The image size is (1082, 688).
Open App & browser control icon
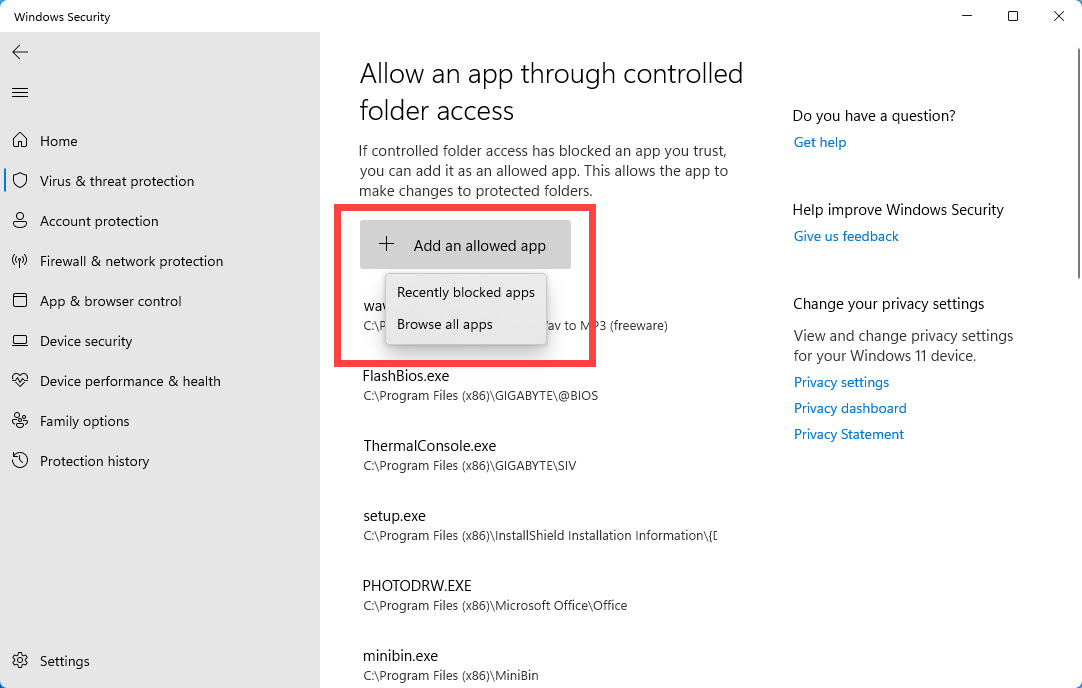point(20,301)
